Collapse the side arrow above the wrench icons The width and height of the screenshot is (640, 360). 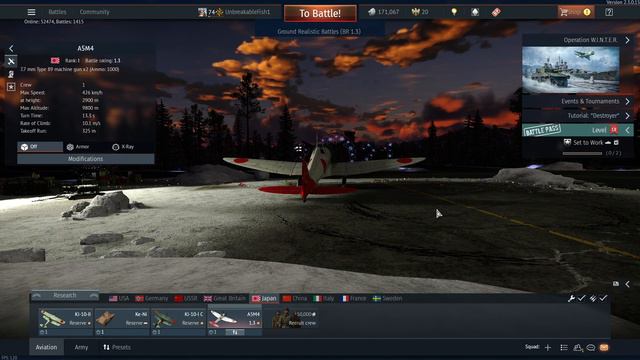point(628,284)
